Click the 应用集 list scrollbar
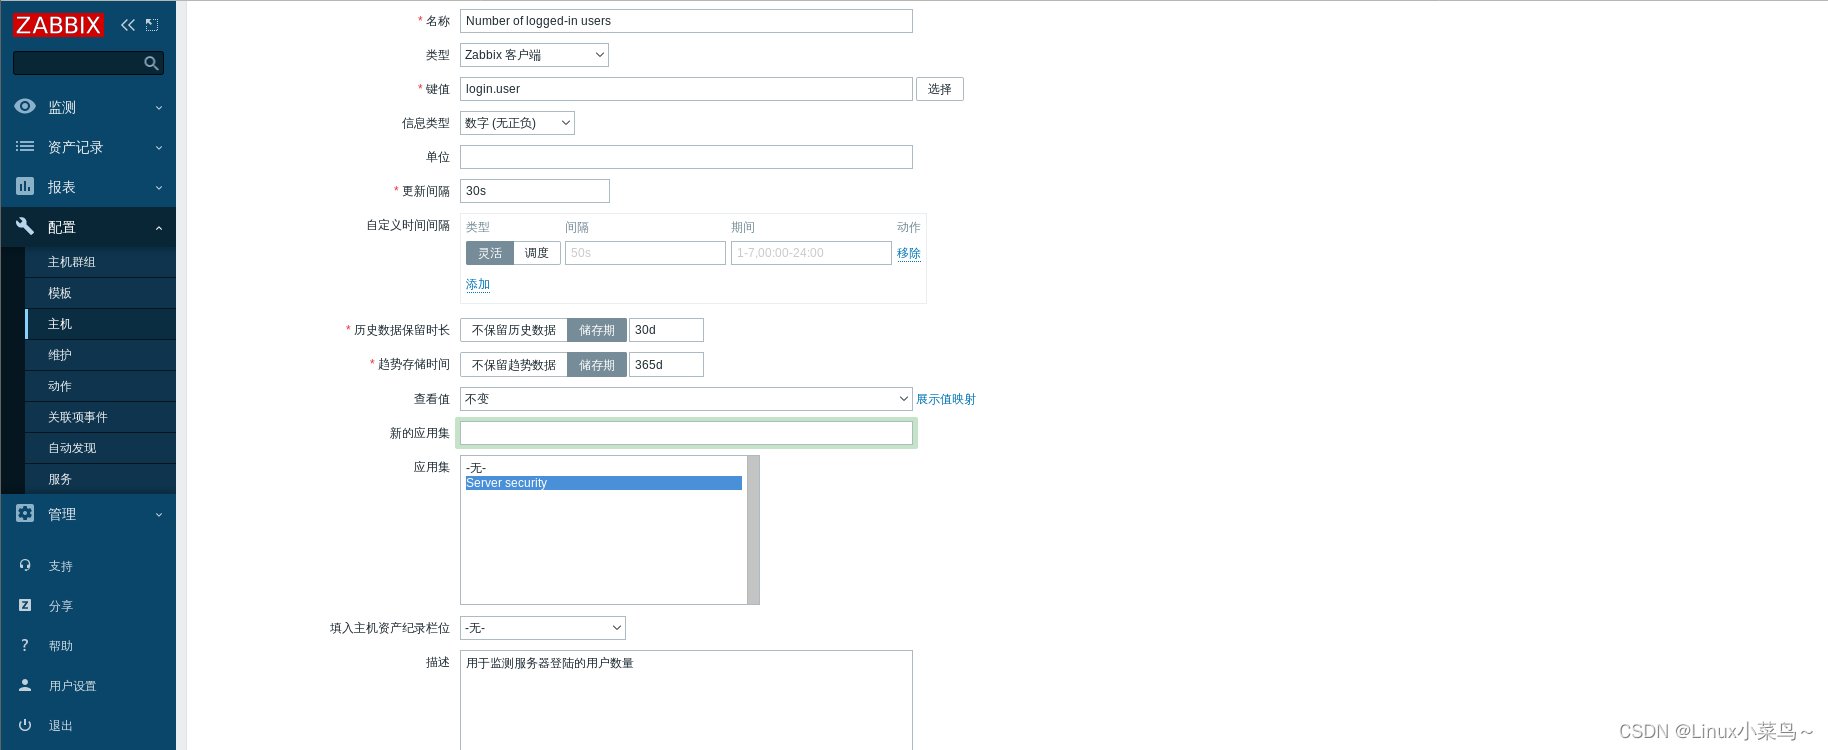The width and height of the screenshot is (1828, 750). click(754, 530)
